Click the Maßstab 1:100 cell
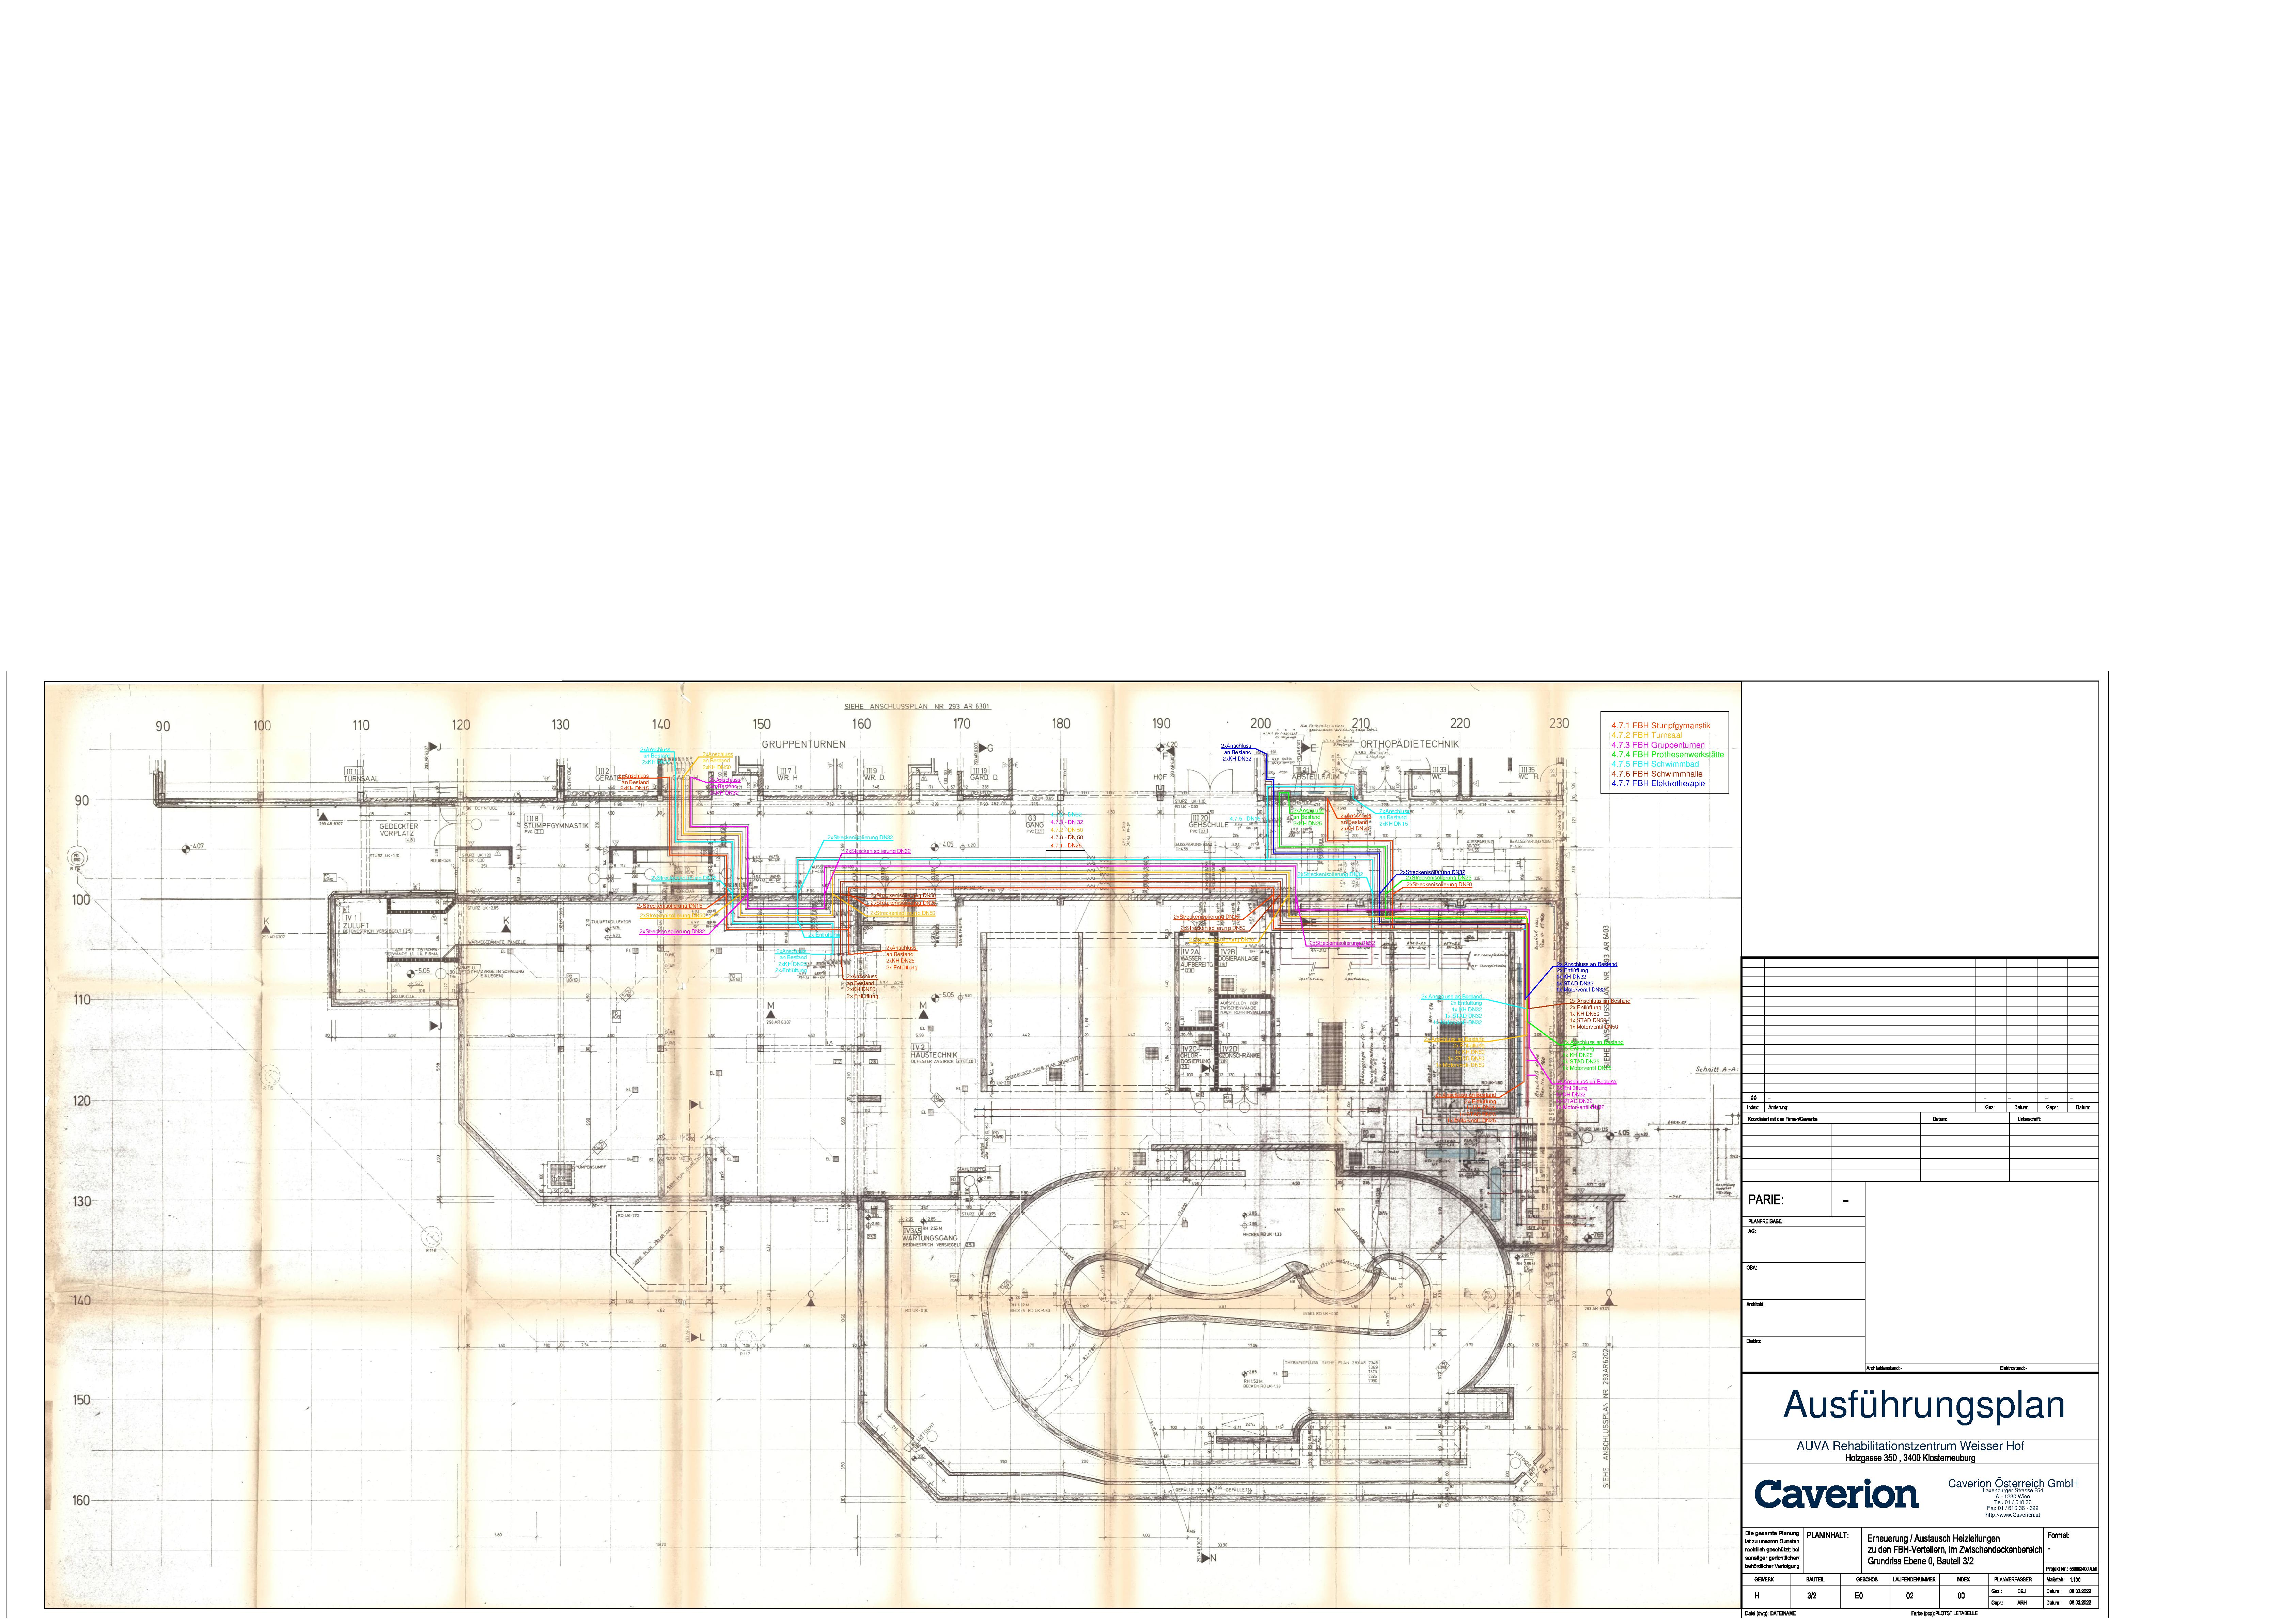This screenshot has height=1624, width=2296. pyautogui.click(x=2071, y=1580)
